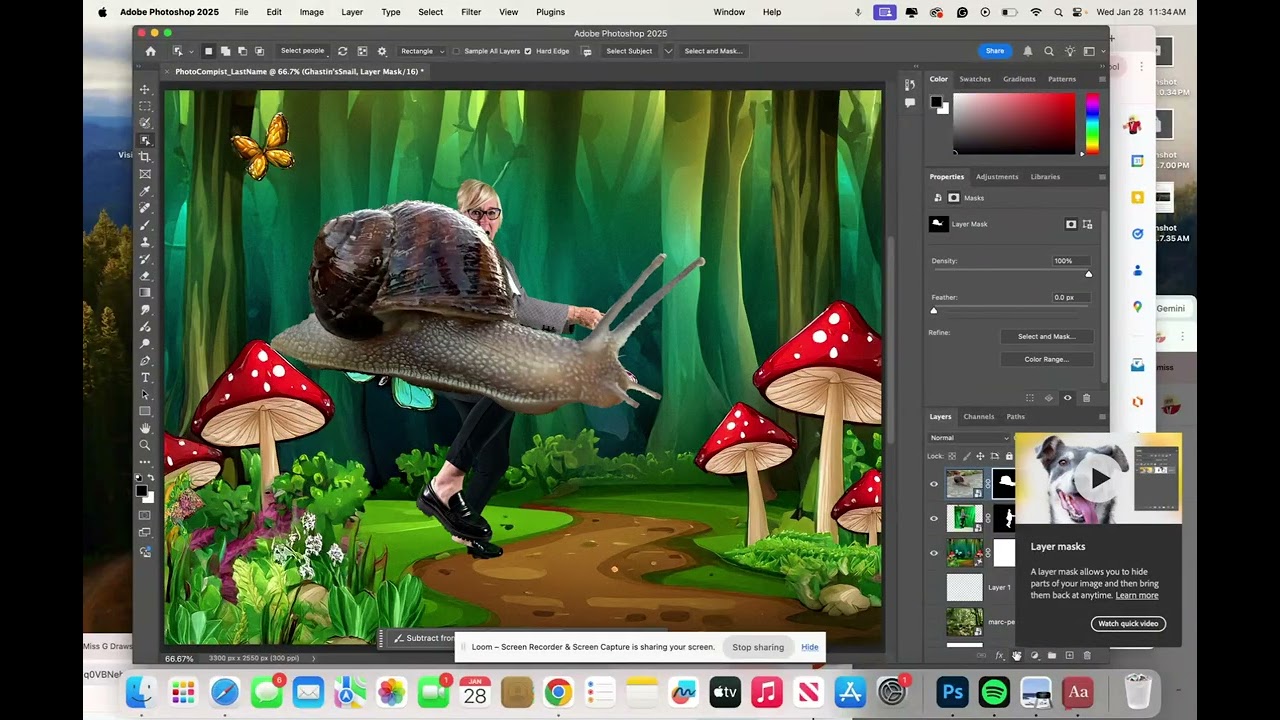Open the Filter menu
Viewport: 1280px width, 720px height.
471,12
